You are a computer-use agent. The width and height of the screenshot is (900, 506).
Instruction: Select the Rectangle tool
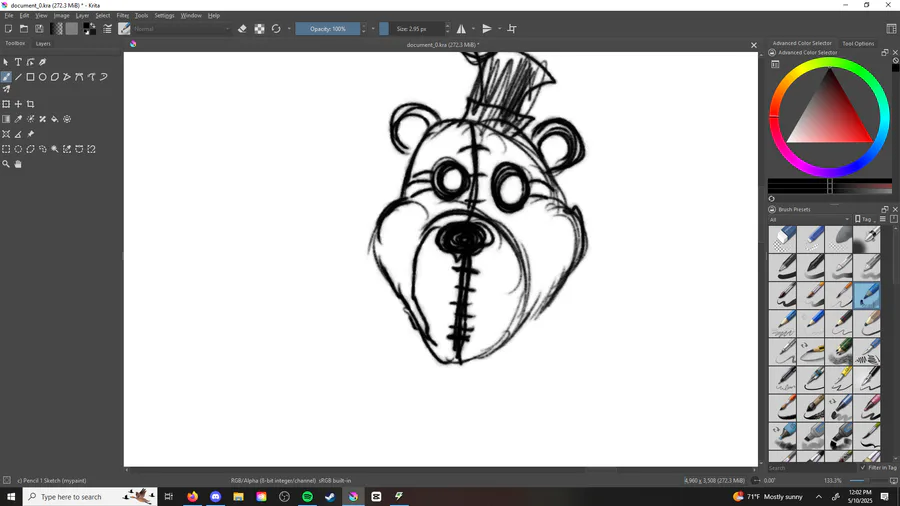[30, 77]
